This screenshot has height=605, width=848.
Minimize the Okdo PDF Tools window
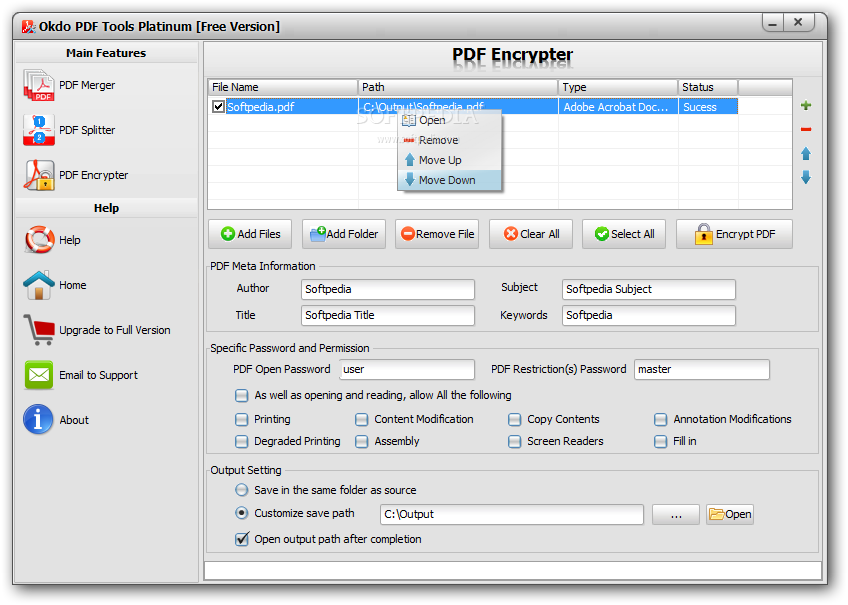pyautogui.click(x=772, y=23)
